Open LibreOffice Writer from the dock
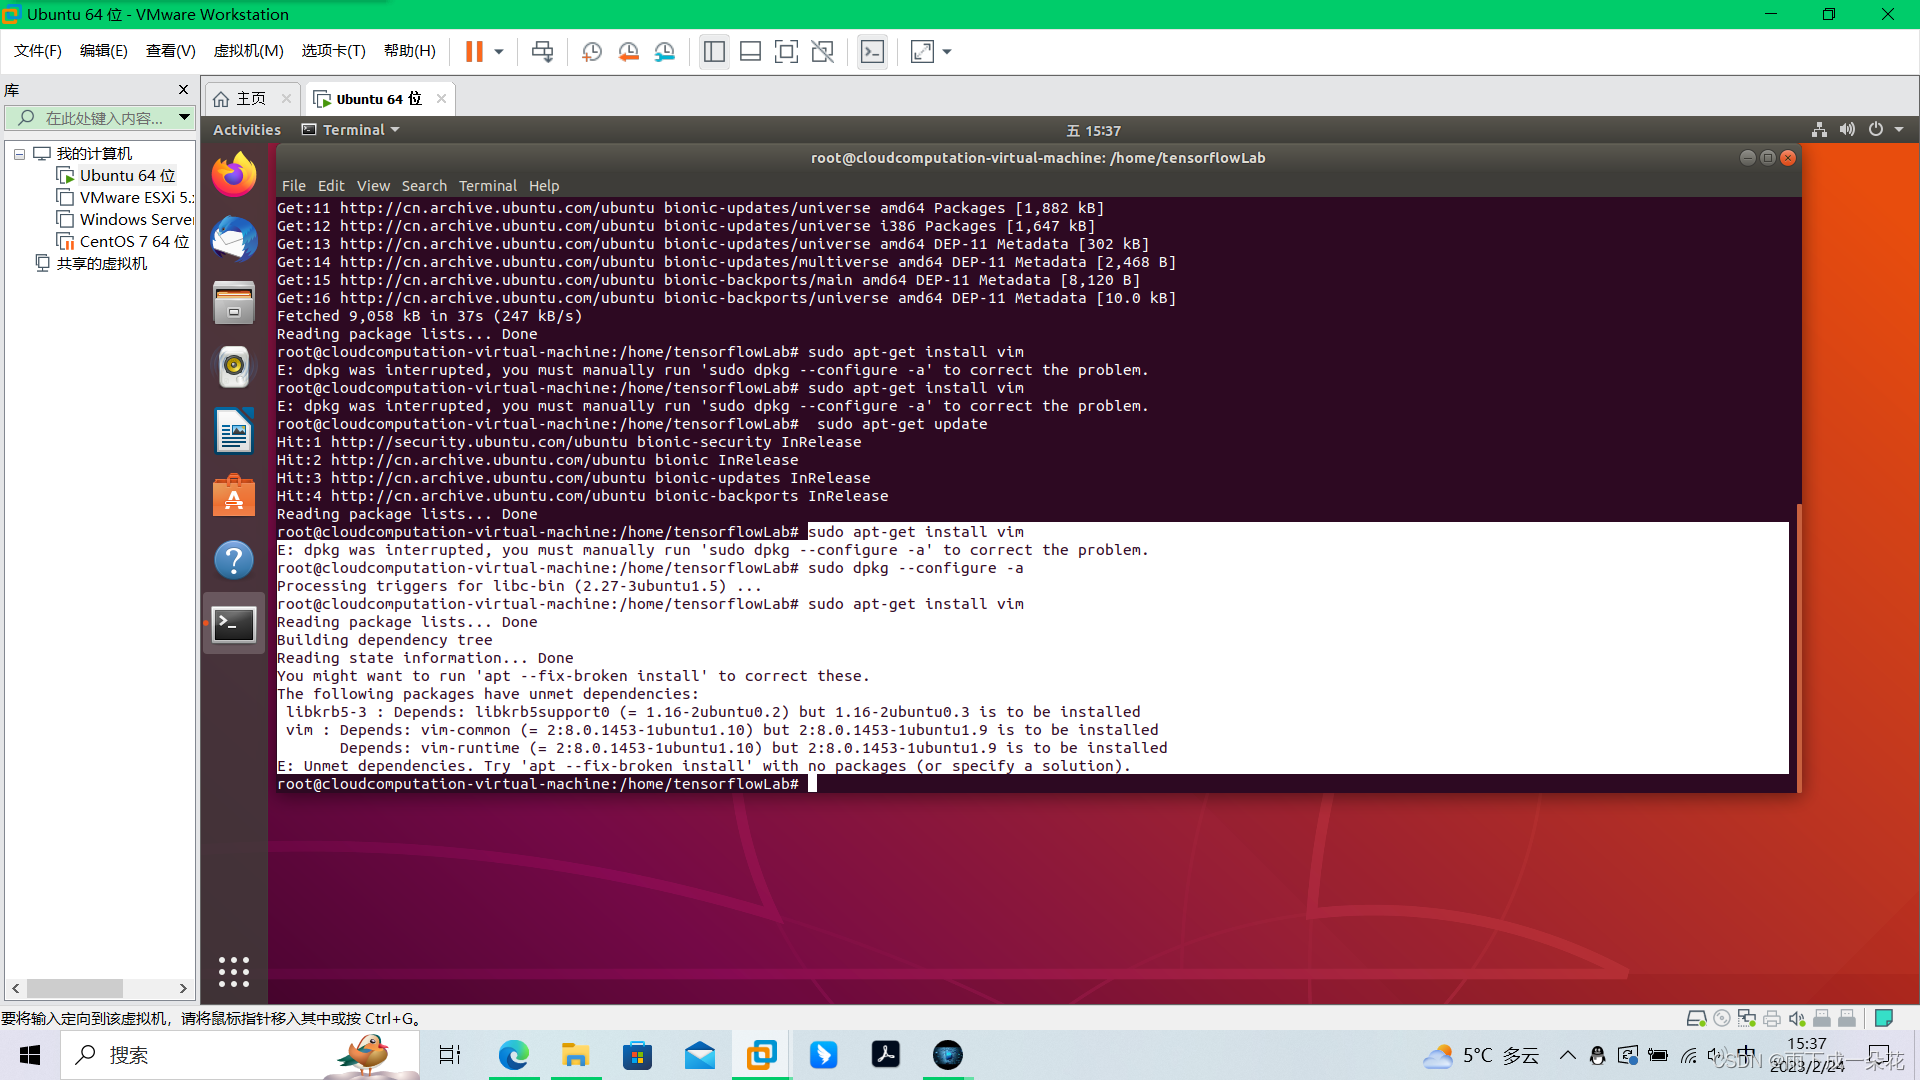Image resolution: width=1920 pixels, height=1080 pixels. (x=234, y=432)
